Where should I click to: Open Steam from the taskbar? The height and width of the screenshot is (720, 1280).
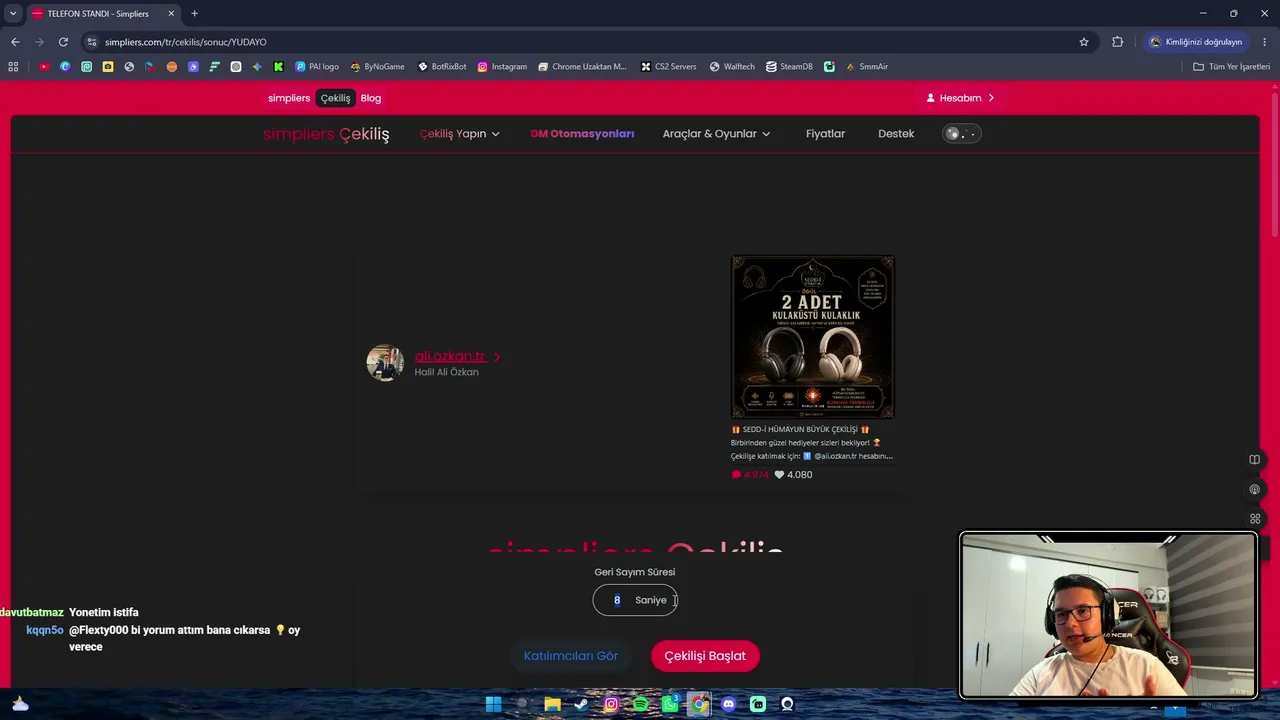pyautogui.click(x=581, y=704)
